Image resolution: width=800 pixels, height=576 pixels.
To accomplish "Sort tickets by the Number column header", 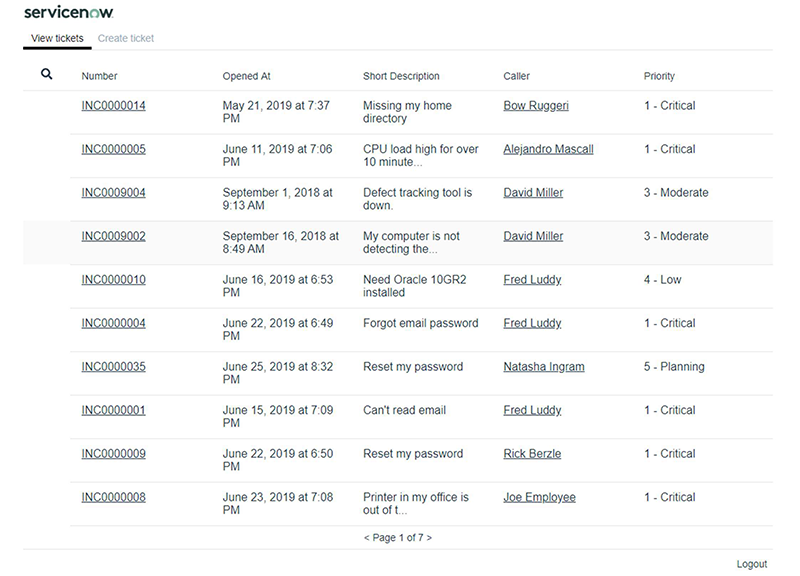I will pyautogui.click(x=96, y=75).
